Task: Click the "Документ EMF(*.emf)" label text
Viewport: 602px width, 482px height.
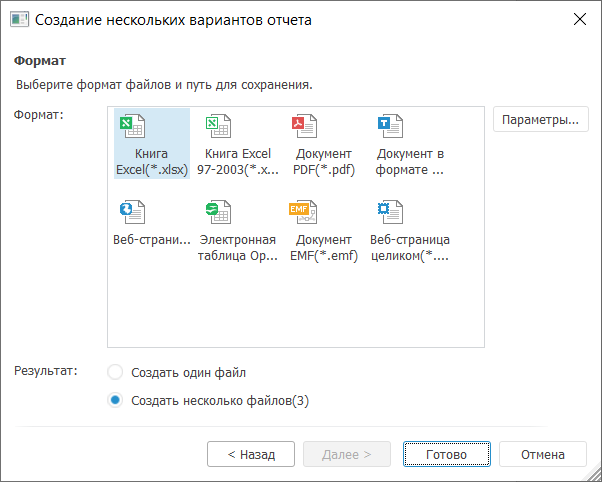Action: [323, 248]
